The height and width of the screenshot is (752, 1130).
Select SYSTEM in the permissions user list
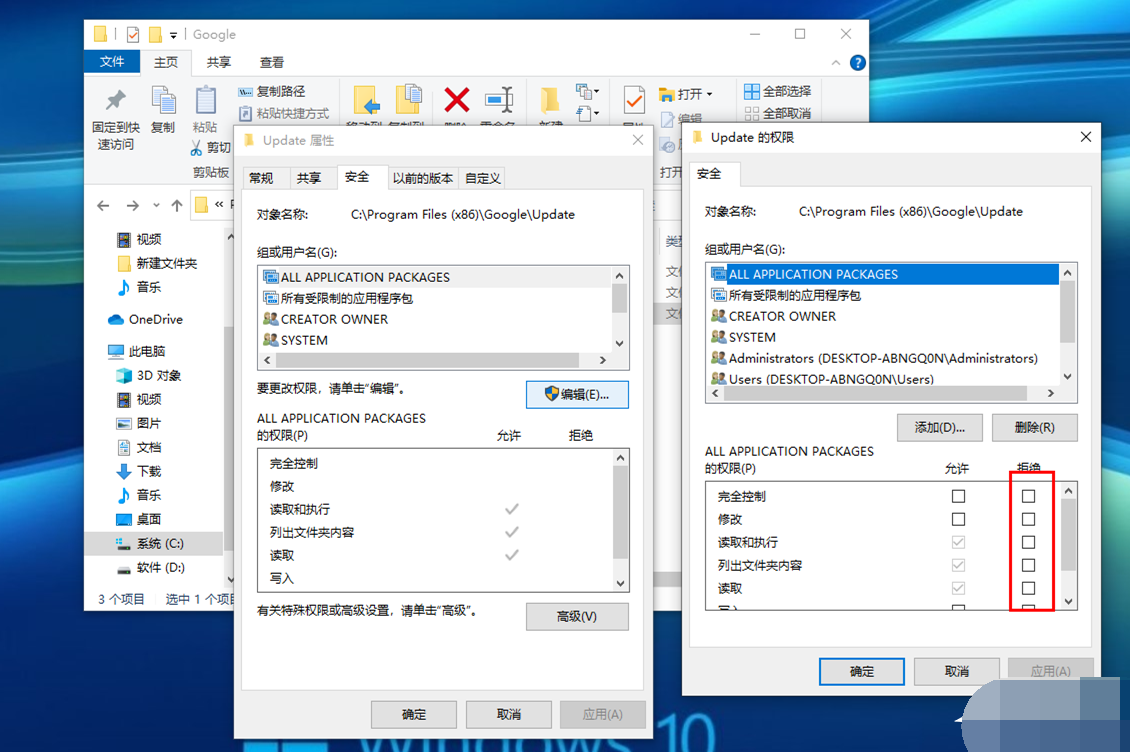click(752, 337)
